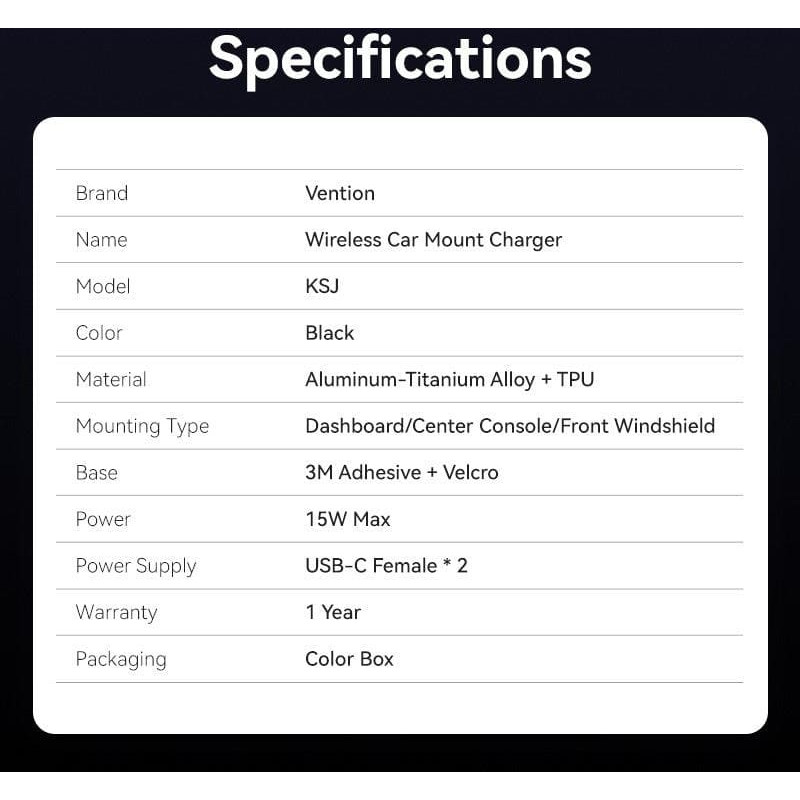Screen dimensions: 800x800
Task: Select the Color Box packaging value
Action: 349,659
